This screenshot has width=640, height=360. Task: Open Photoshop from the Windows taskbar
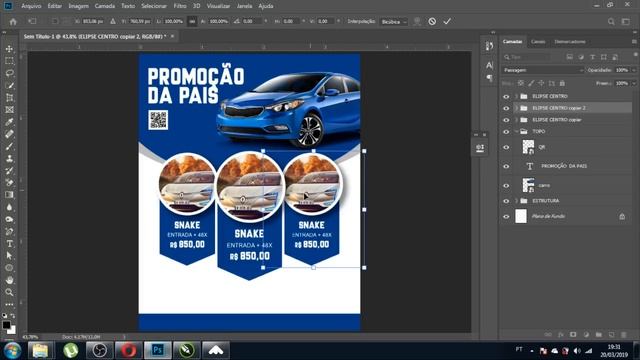coord(158,350)
